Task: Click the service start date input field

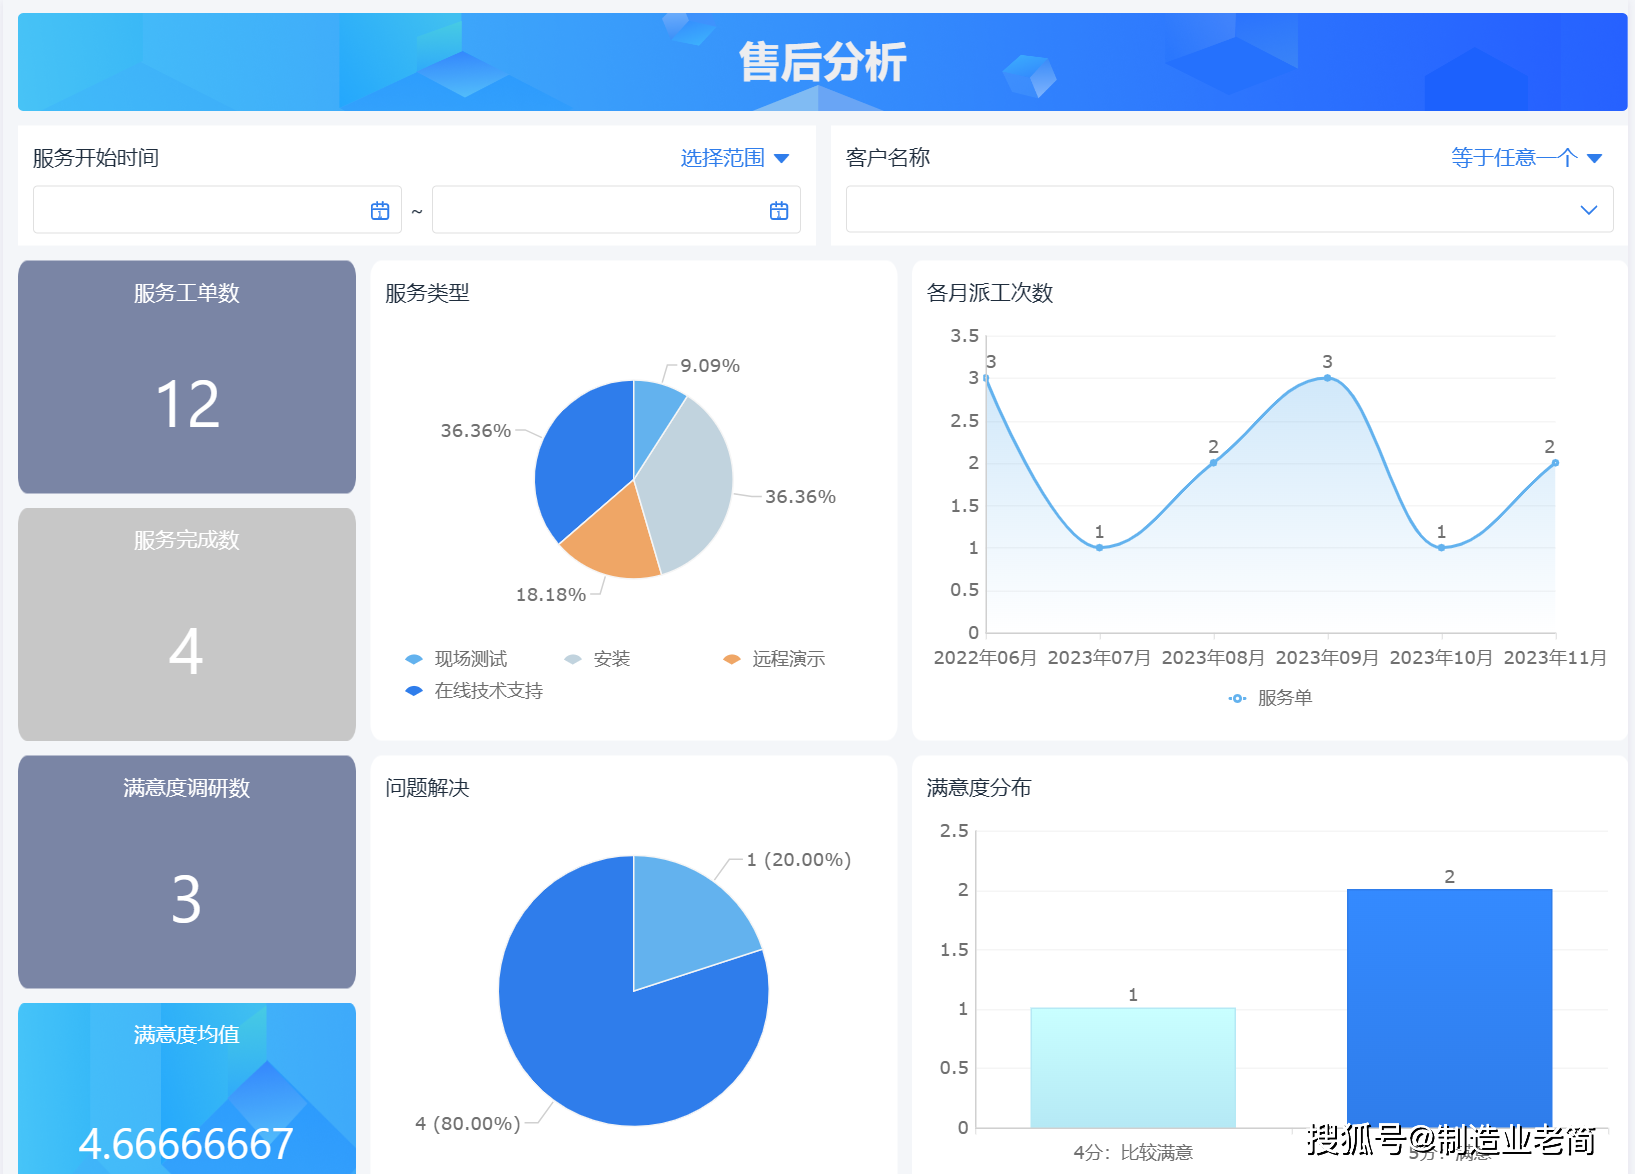Action: (x=217, y=210)
